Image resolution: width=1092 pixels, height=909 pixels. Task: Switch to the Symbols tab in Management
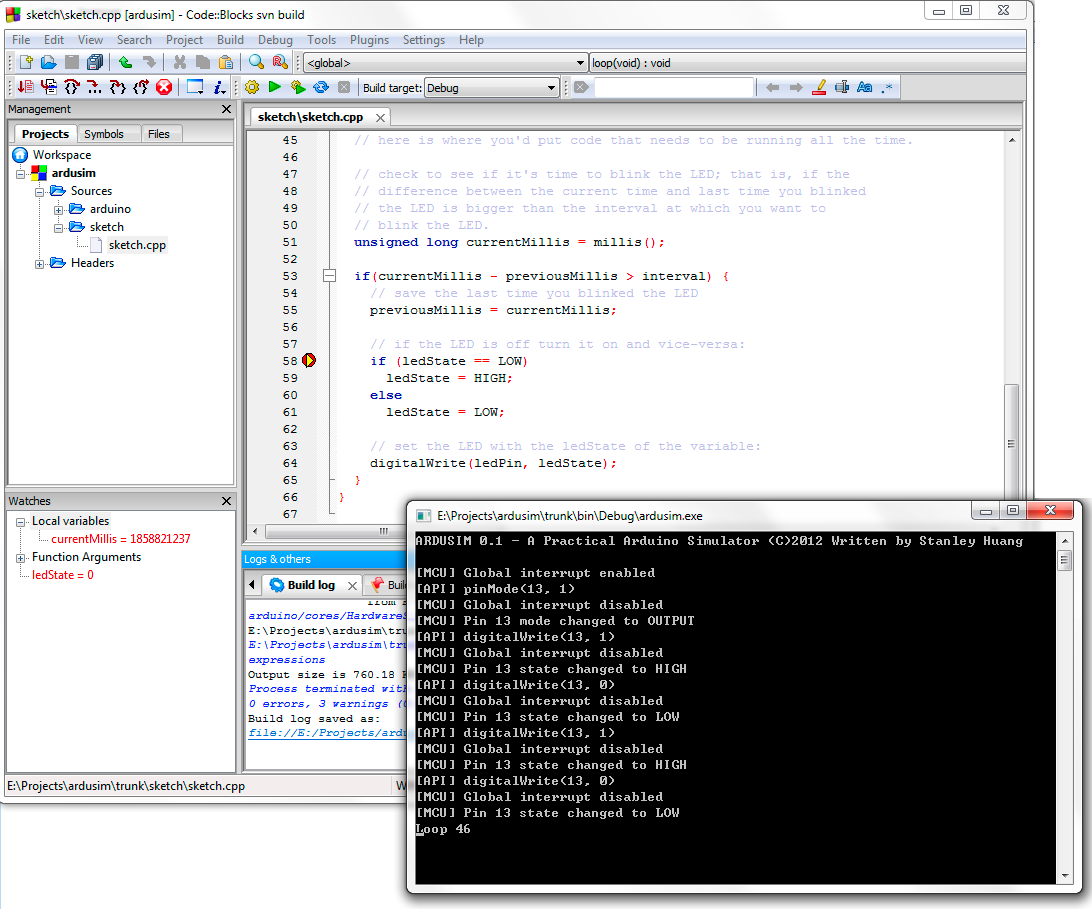pos(108,133)
